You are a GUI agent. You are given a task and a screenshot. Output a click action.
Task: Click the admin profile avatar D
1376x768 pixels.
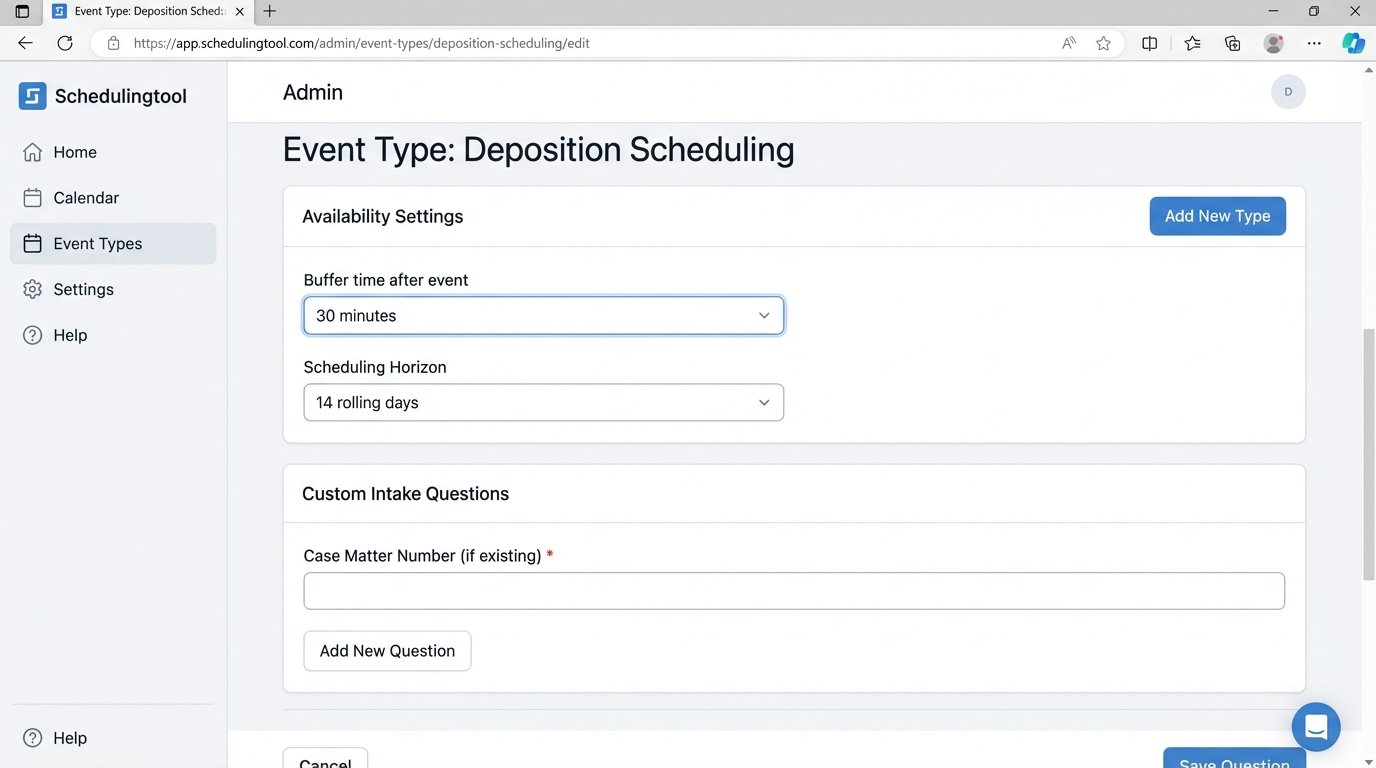tap(1288, 91)
